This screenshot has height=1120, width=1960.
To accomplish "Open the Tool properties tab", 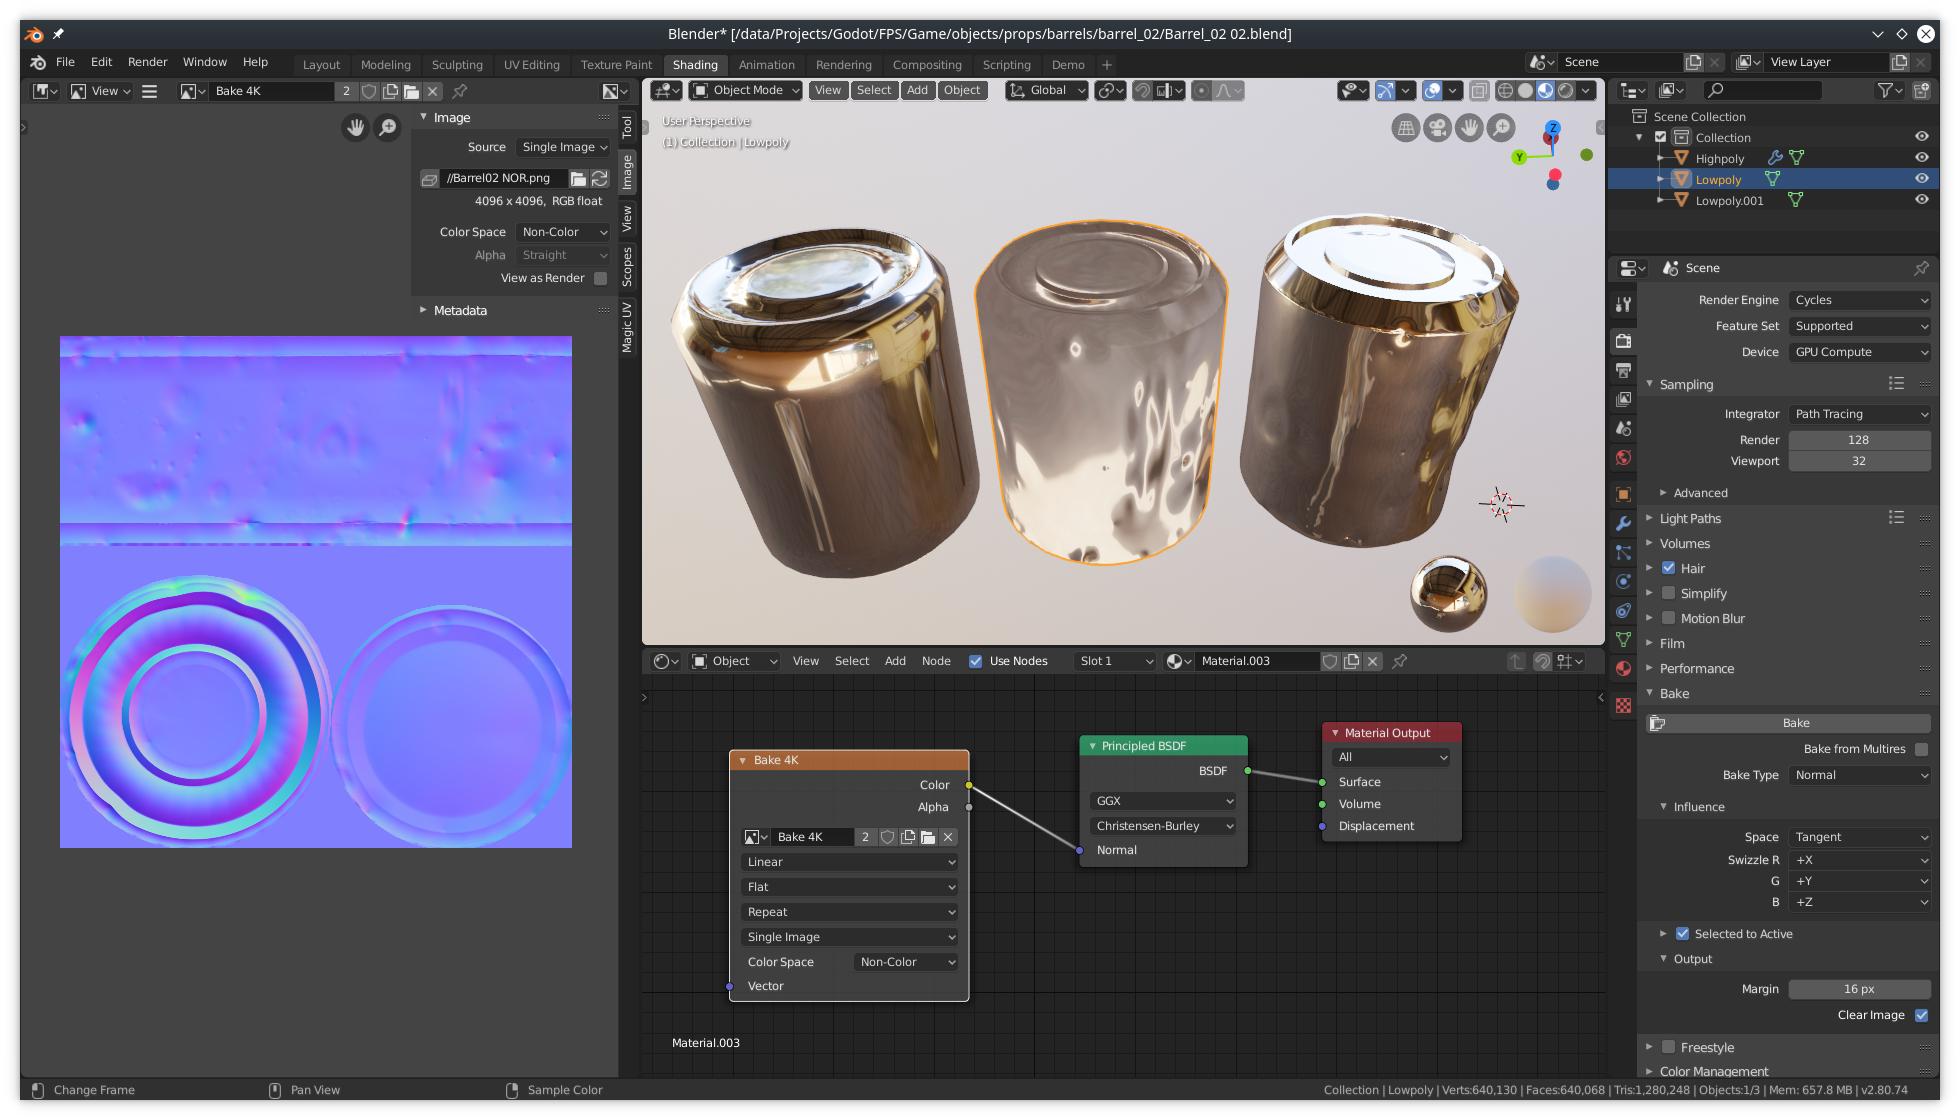I will coord(1623,304).
